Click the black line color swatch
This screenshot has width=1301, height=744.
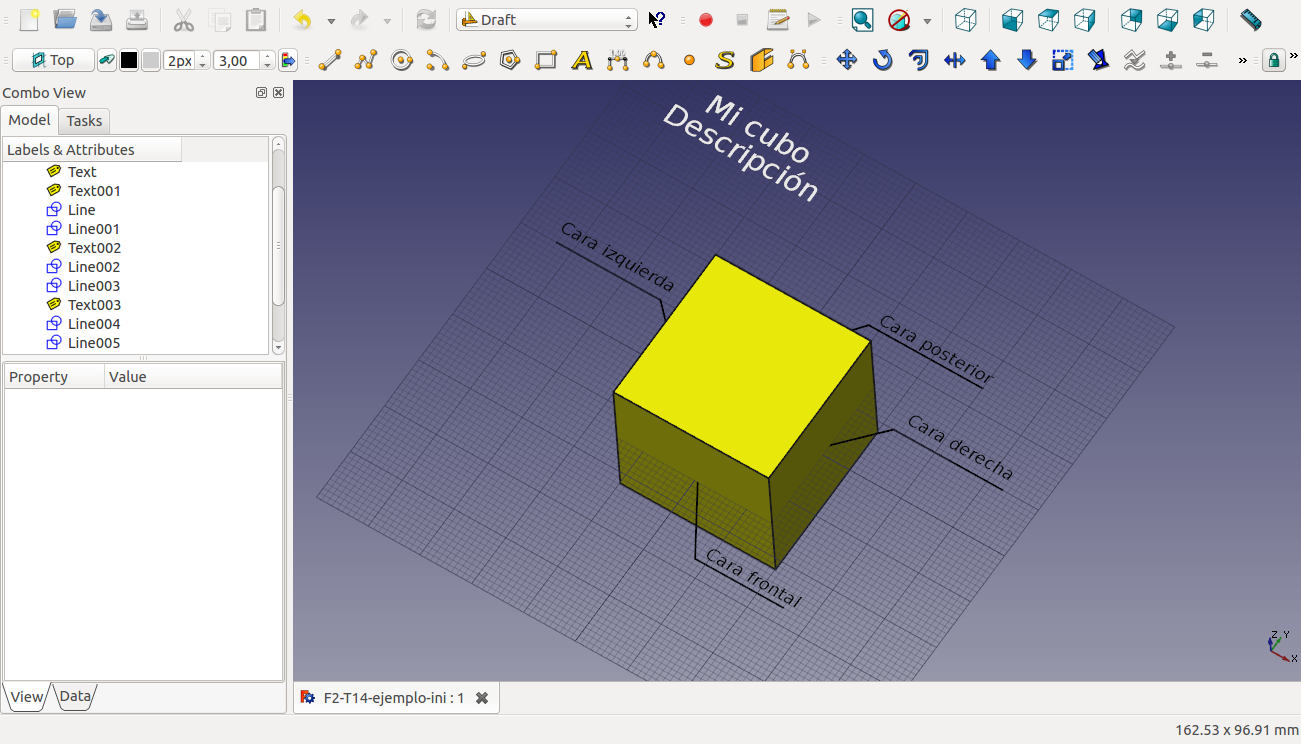point(129,61)
